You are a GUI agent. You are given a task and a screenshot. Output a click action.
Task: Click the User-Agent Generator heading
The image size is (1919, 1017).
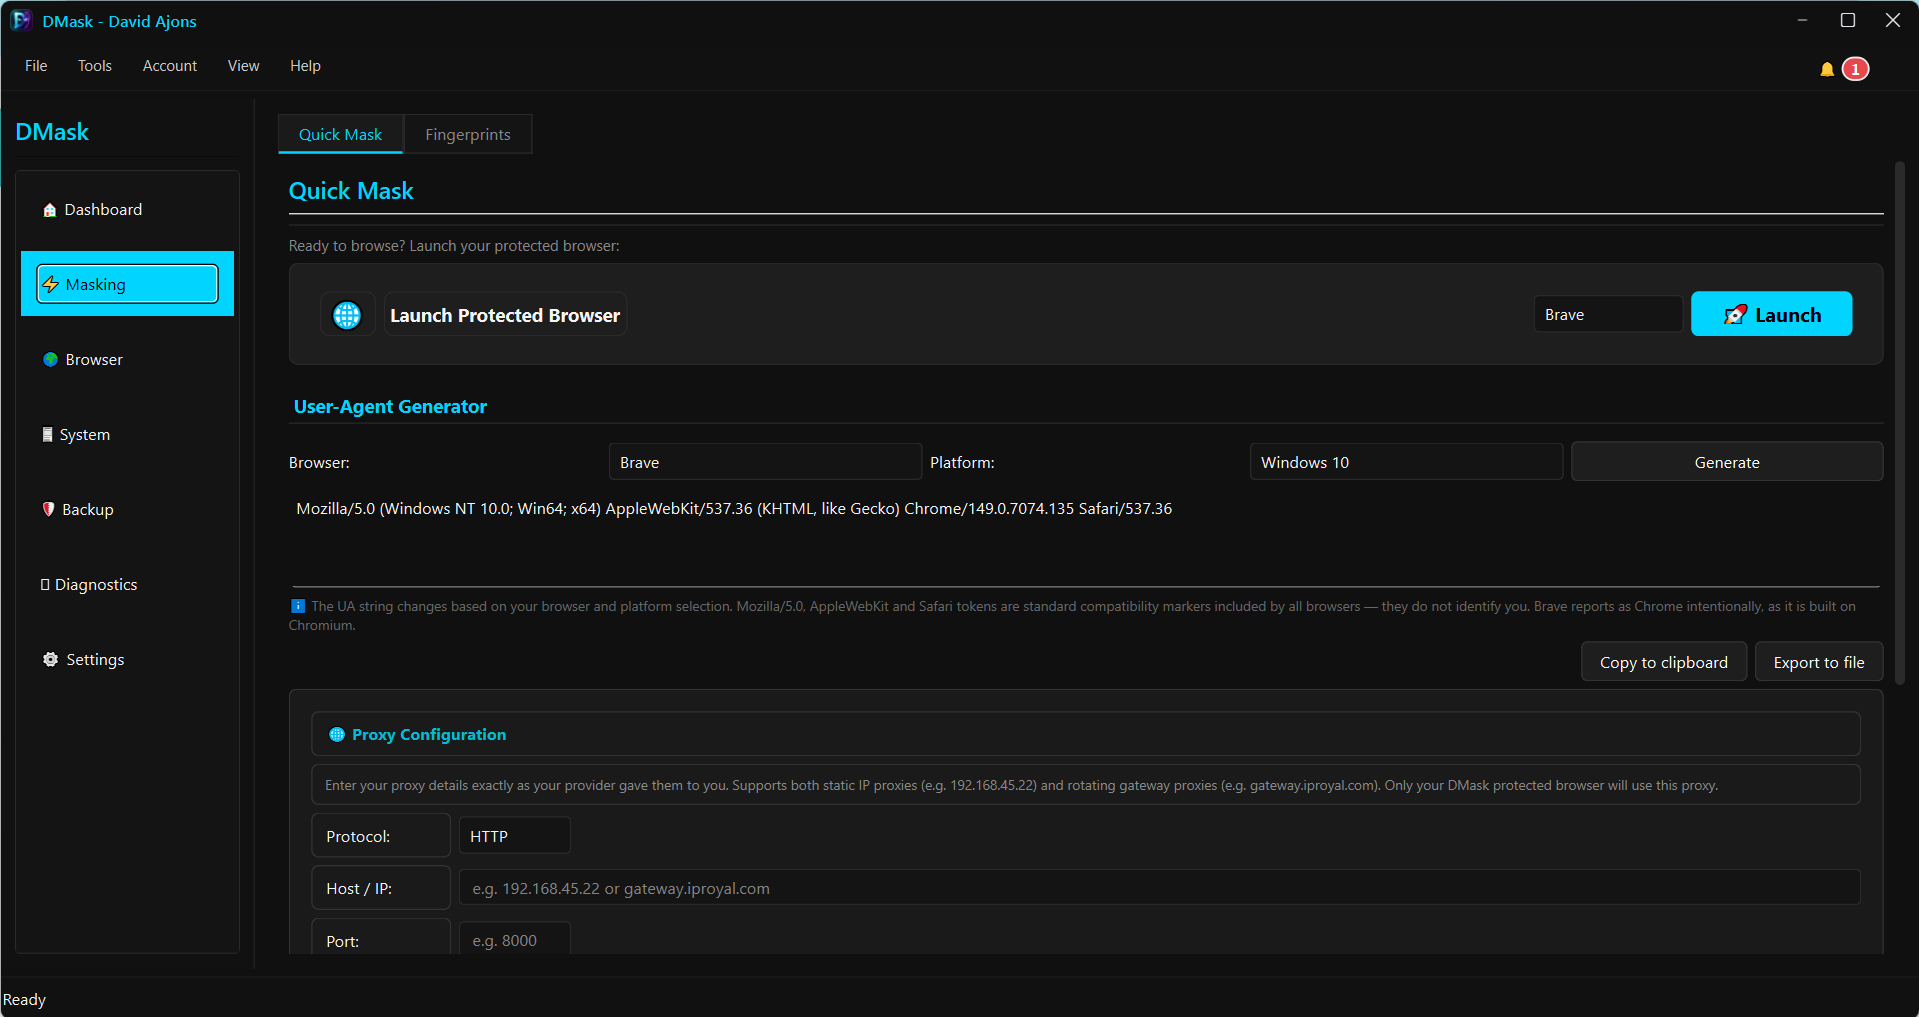coord(390,407)
